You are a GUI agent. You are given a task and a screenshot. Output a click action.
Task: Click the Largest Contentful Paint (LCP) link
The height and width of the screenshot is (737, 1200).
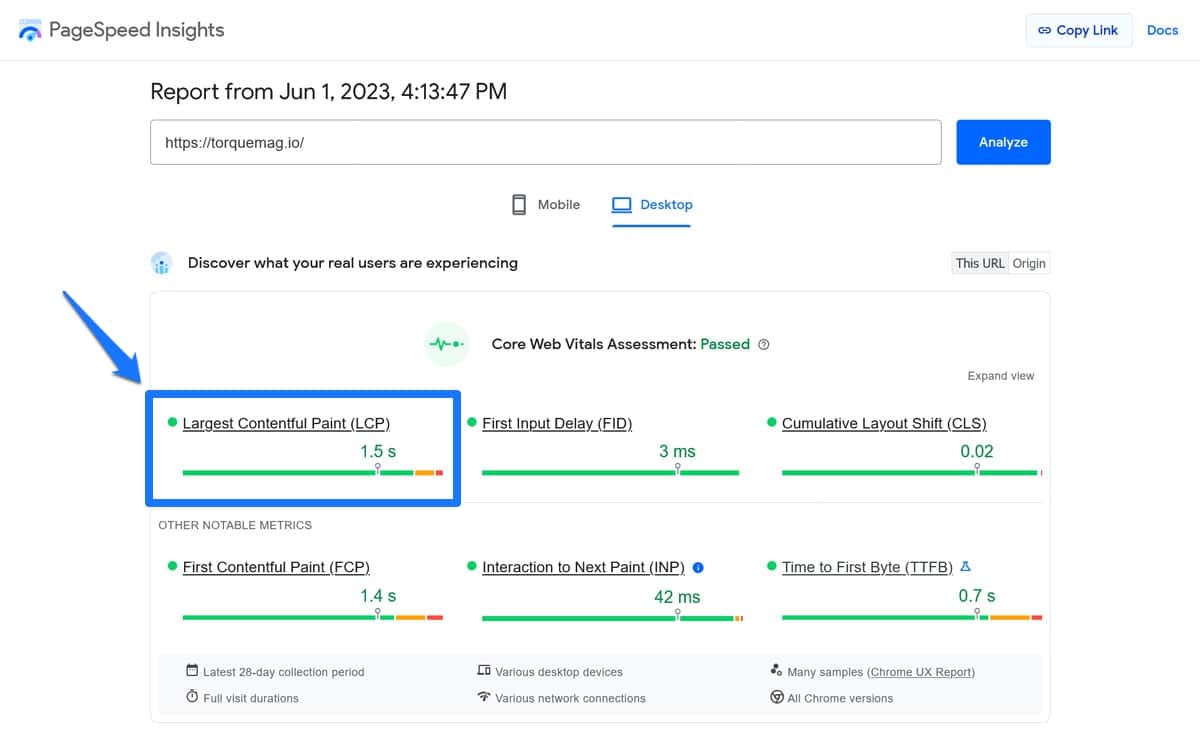[x=286, y=423]
